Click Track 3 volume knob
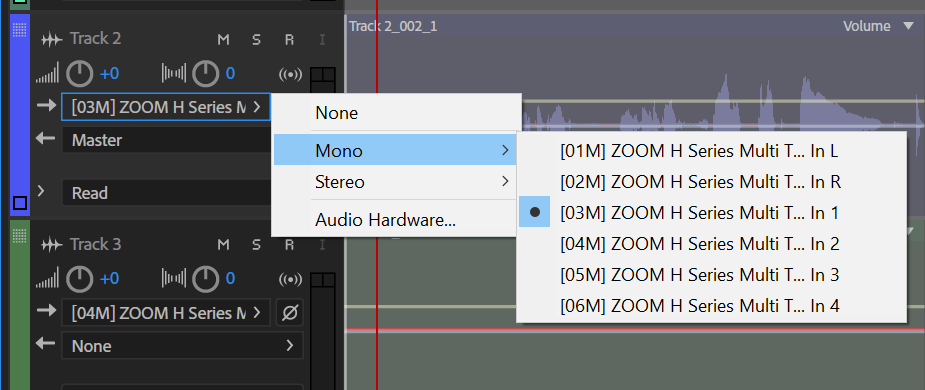The image size is (925, 390). (80, 279)
